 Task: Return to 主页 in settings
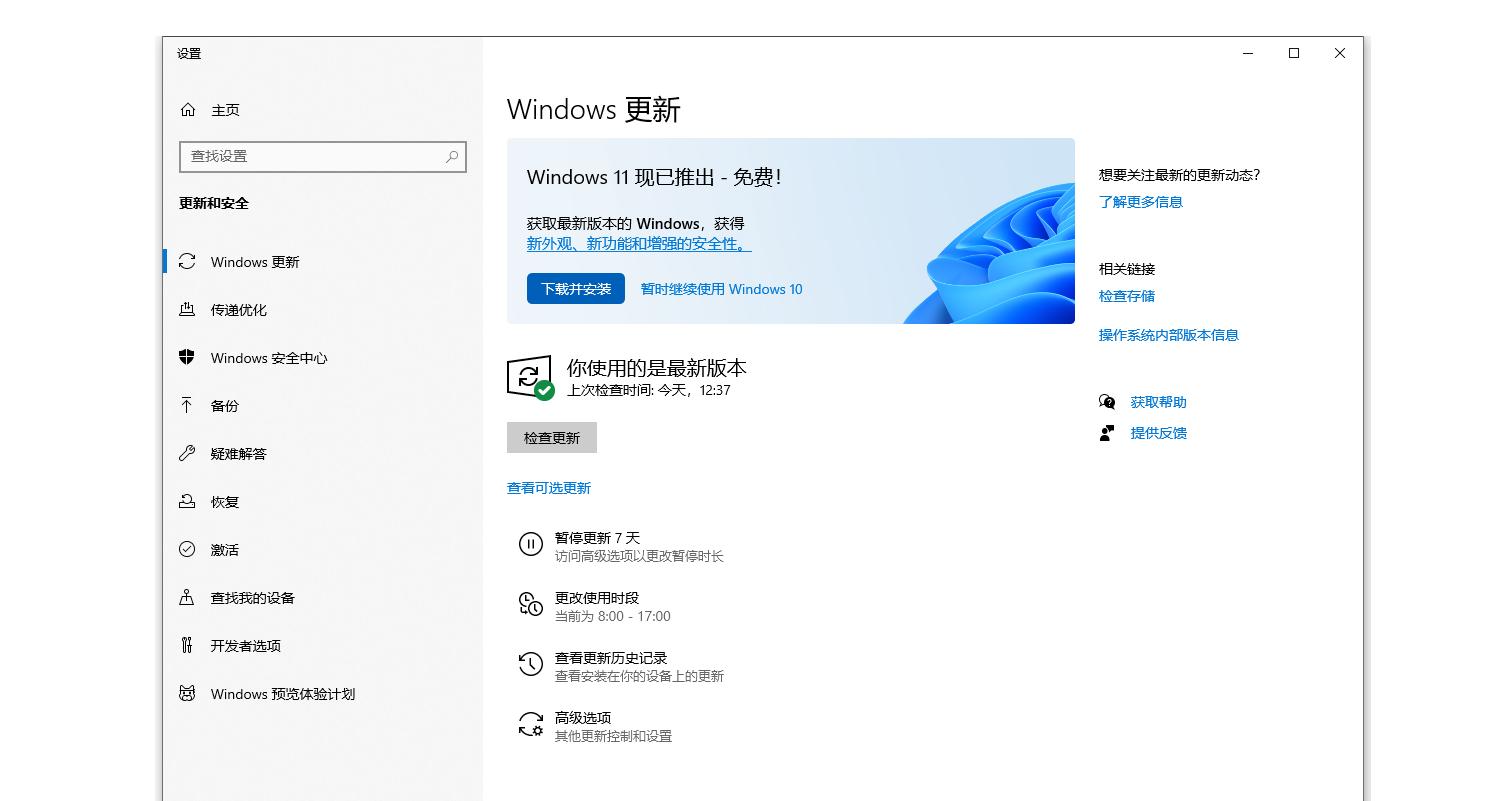[x=224, y=110]
